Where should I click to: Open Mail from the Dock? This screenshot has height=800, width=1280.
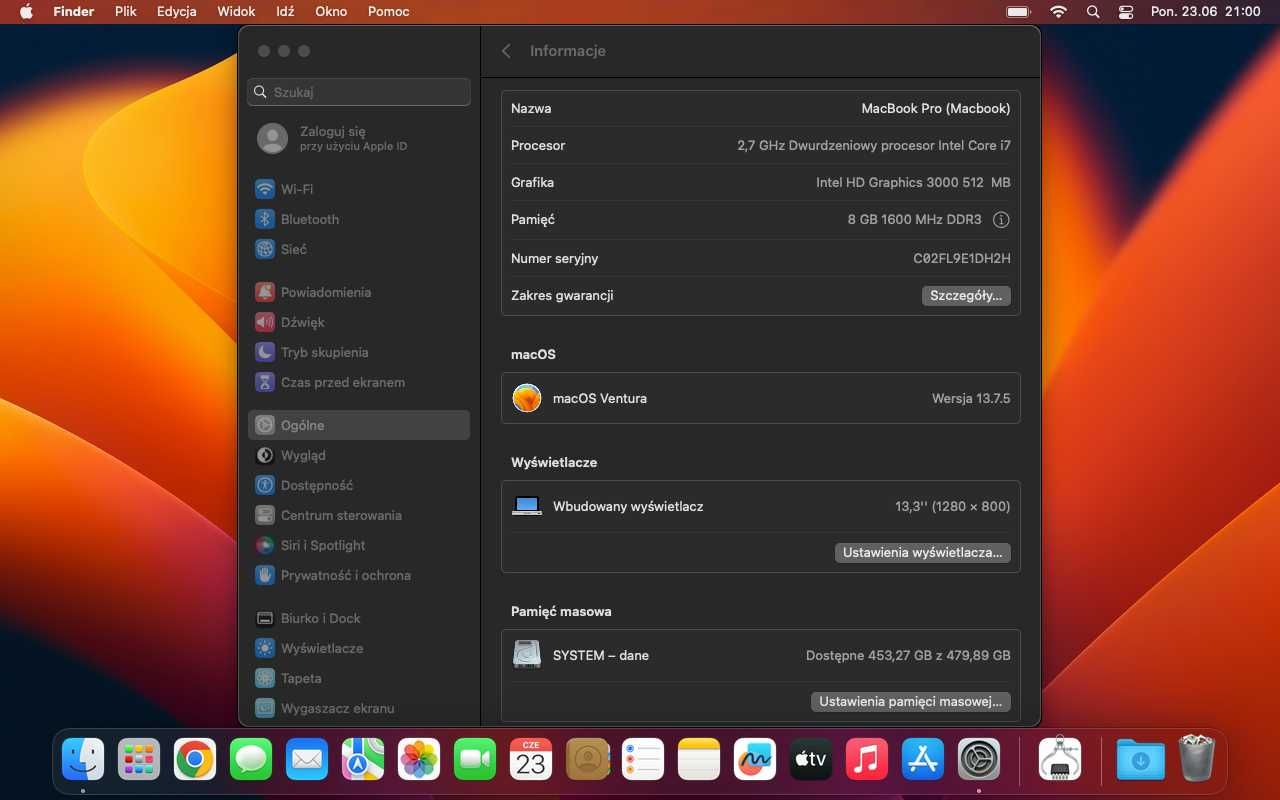pos(307,760)
